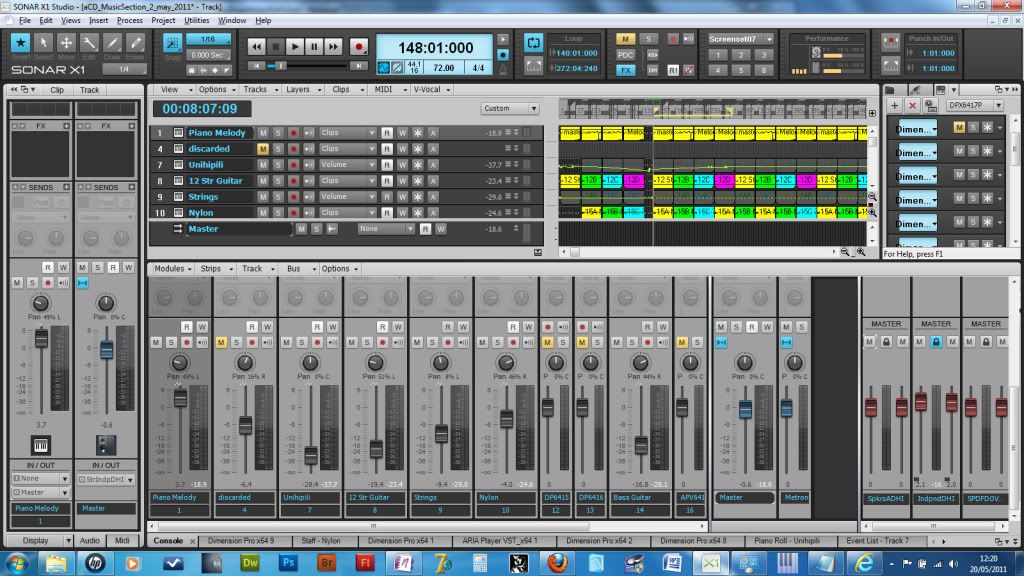Pick the Erase tool

click(x=136, y=43)
